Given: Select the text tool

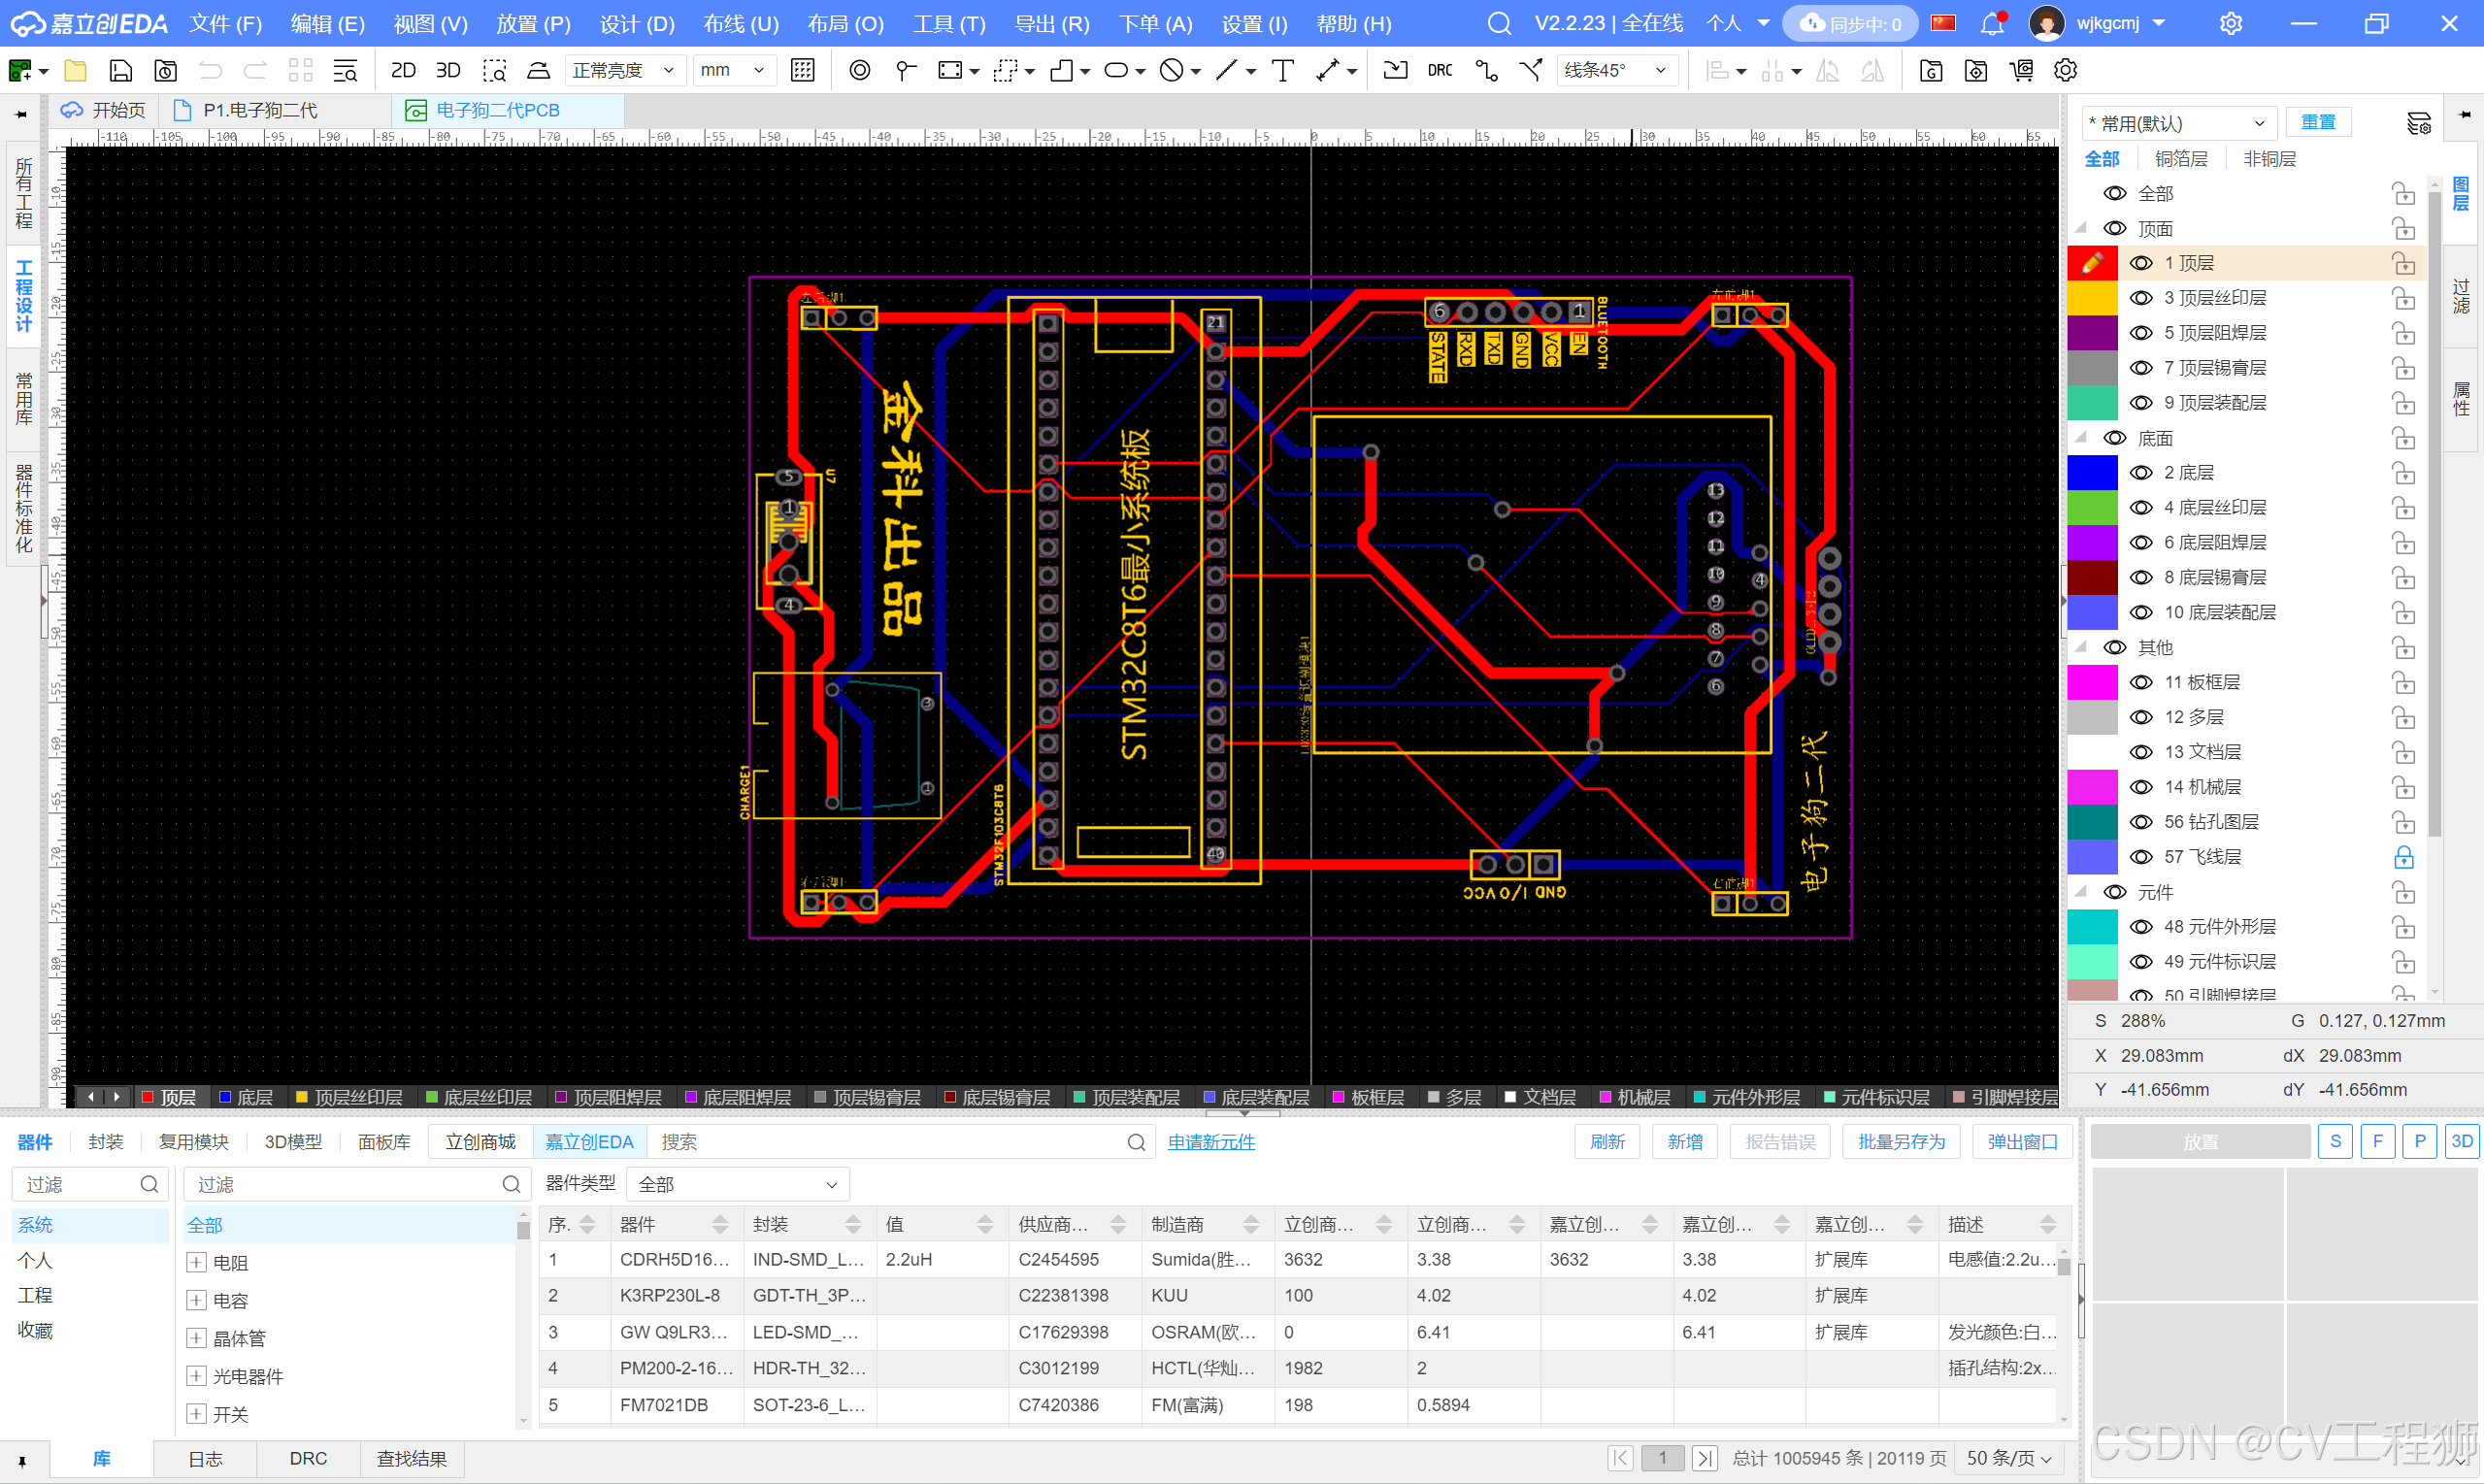Looking at the screenshot, I should pos(1282,70).
